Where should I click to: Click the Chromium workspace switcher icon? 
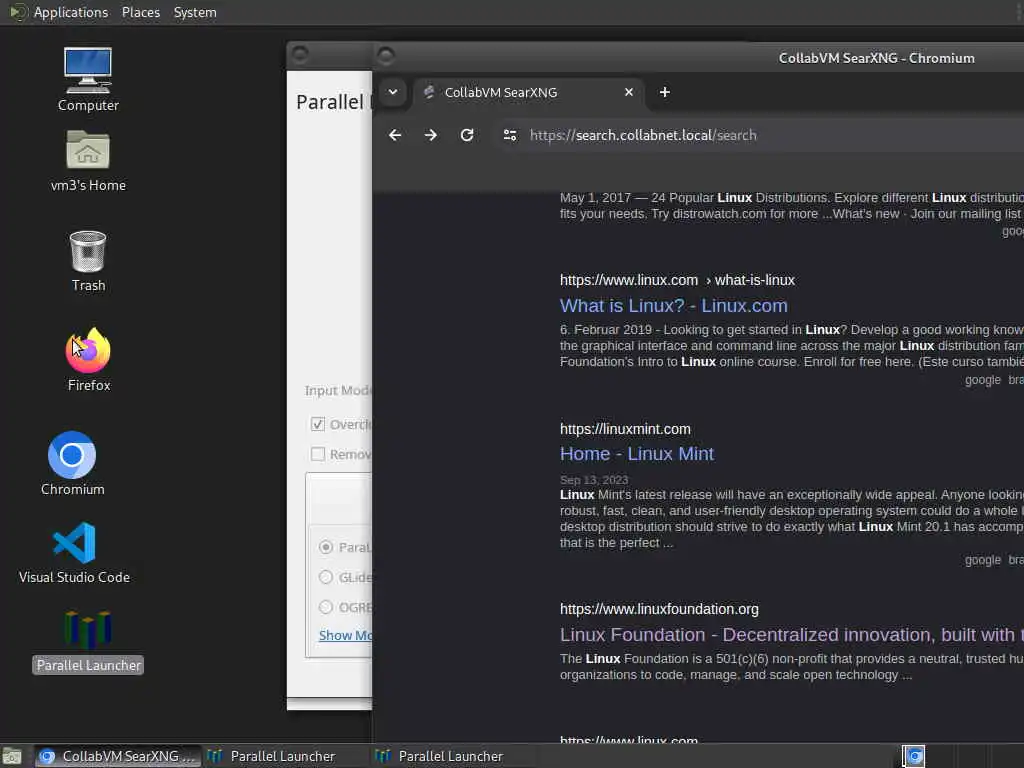coord(914,756)
